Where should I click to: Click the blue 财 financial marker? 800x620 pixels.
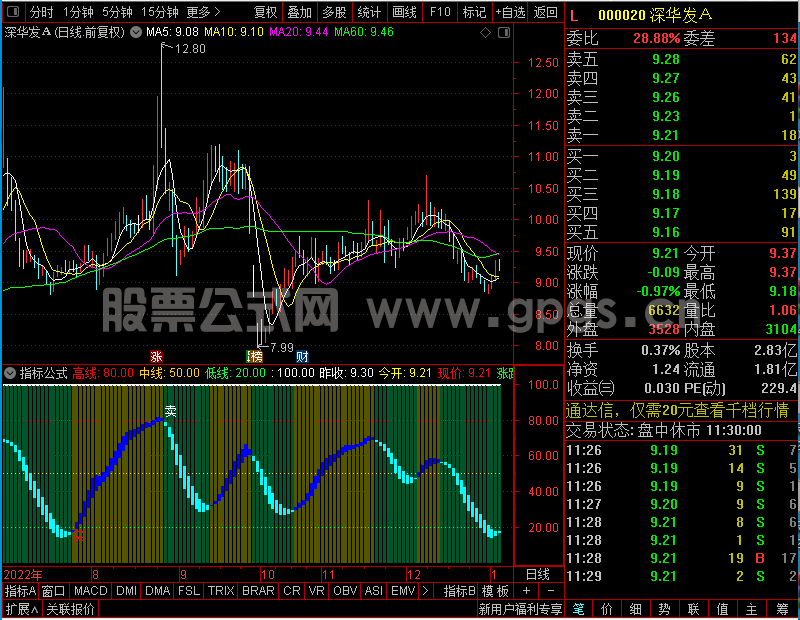(303, 356)
